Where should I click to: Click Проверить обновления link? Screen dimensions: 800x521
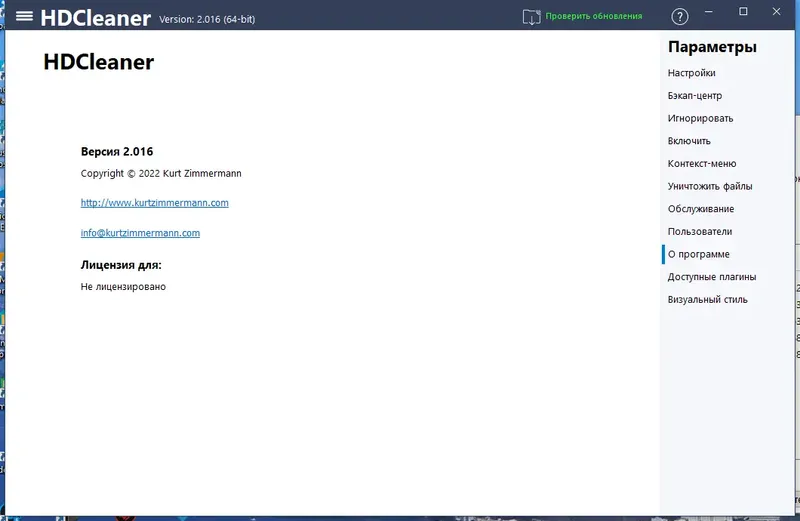594,16
